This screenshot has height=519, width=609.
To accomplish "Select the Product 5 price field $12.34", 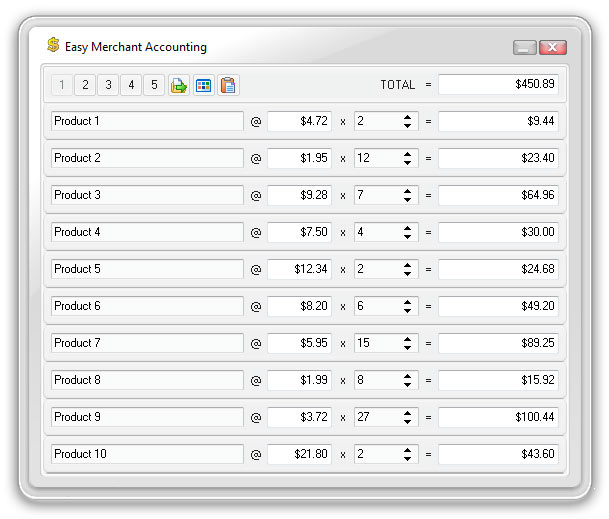I will click(x=299, y=269).
